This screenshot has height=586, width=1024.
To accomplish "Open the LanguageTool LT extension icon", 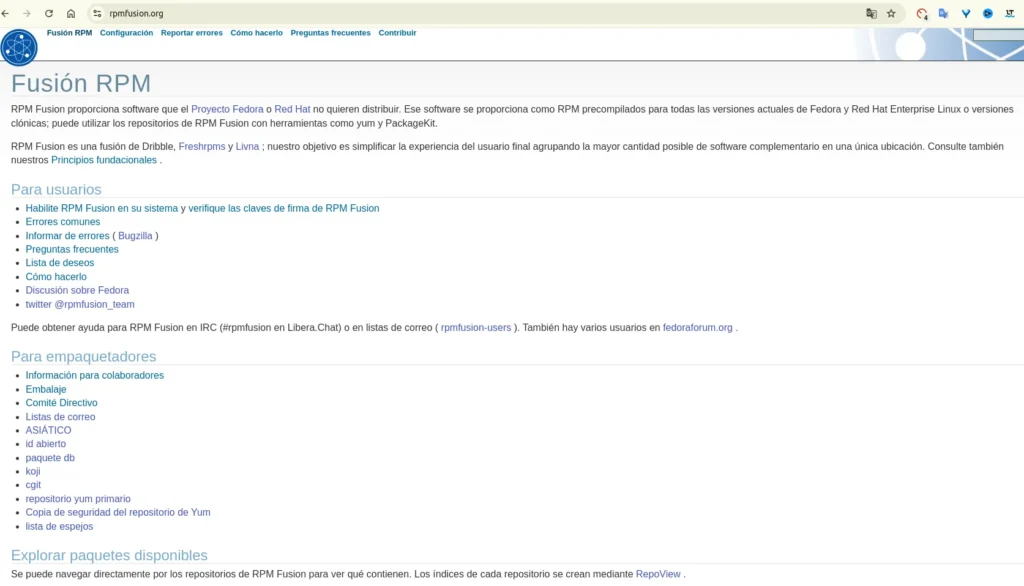I will pos(1010,13).
